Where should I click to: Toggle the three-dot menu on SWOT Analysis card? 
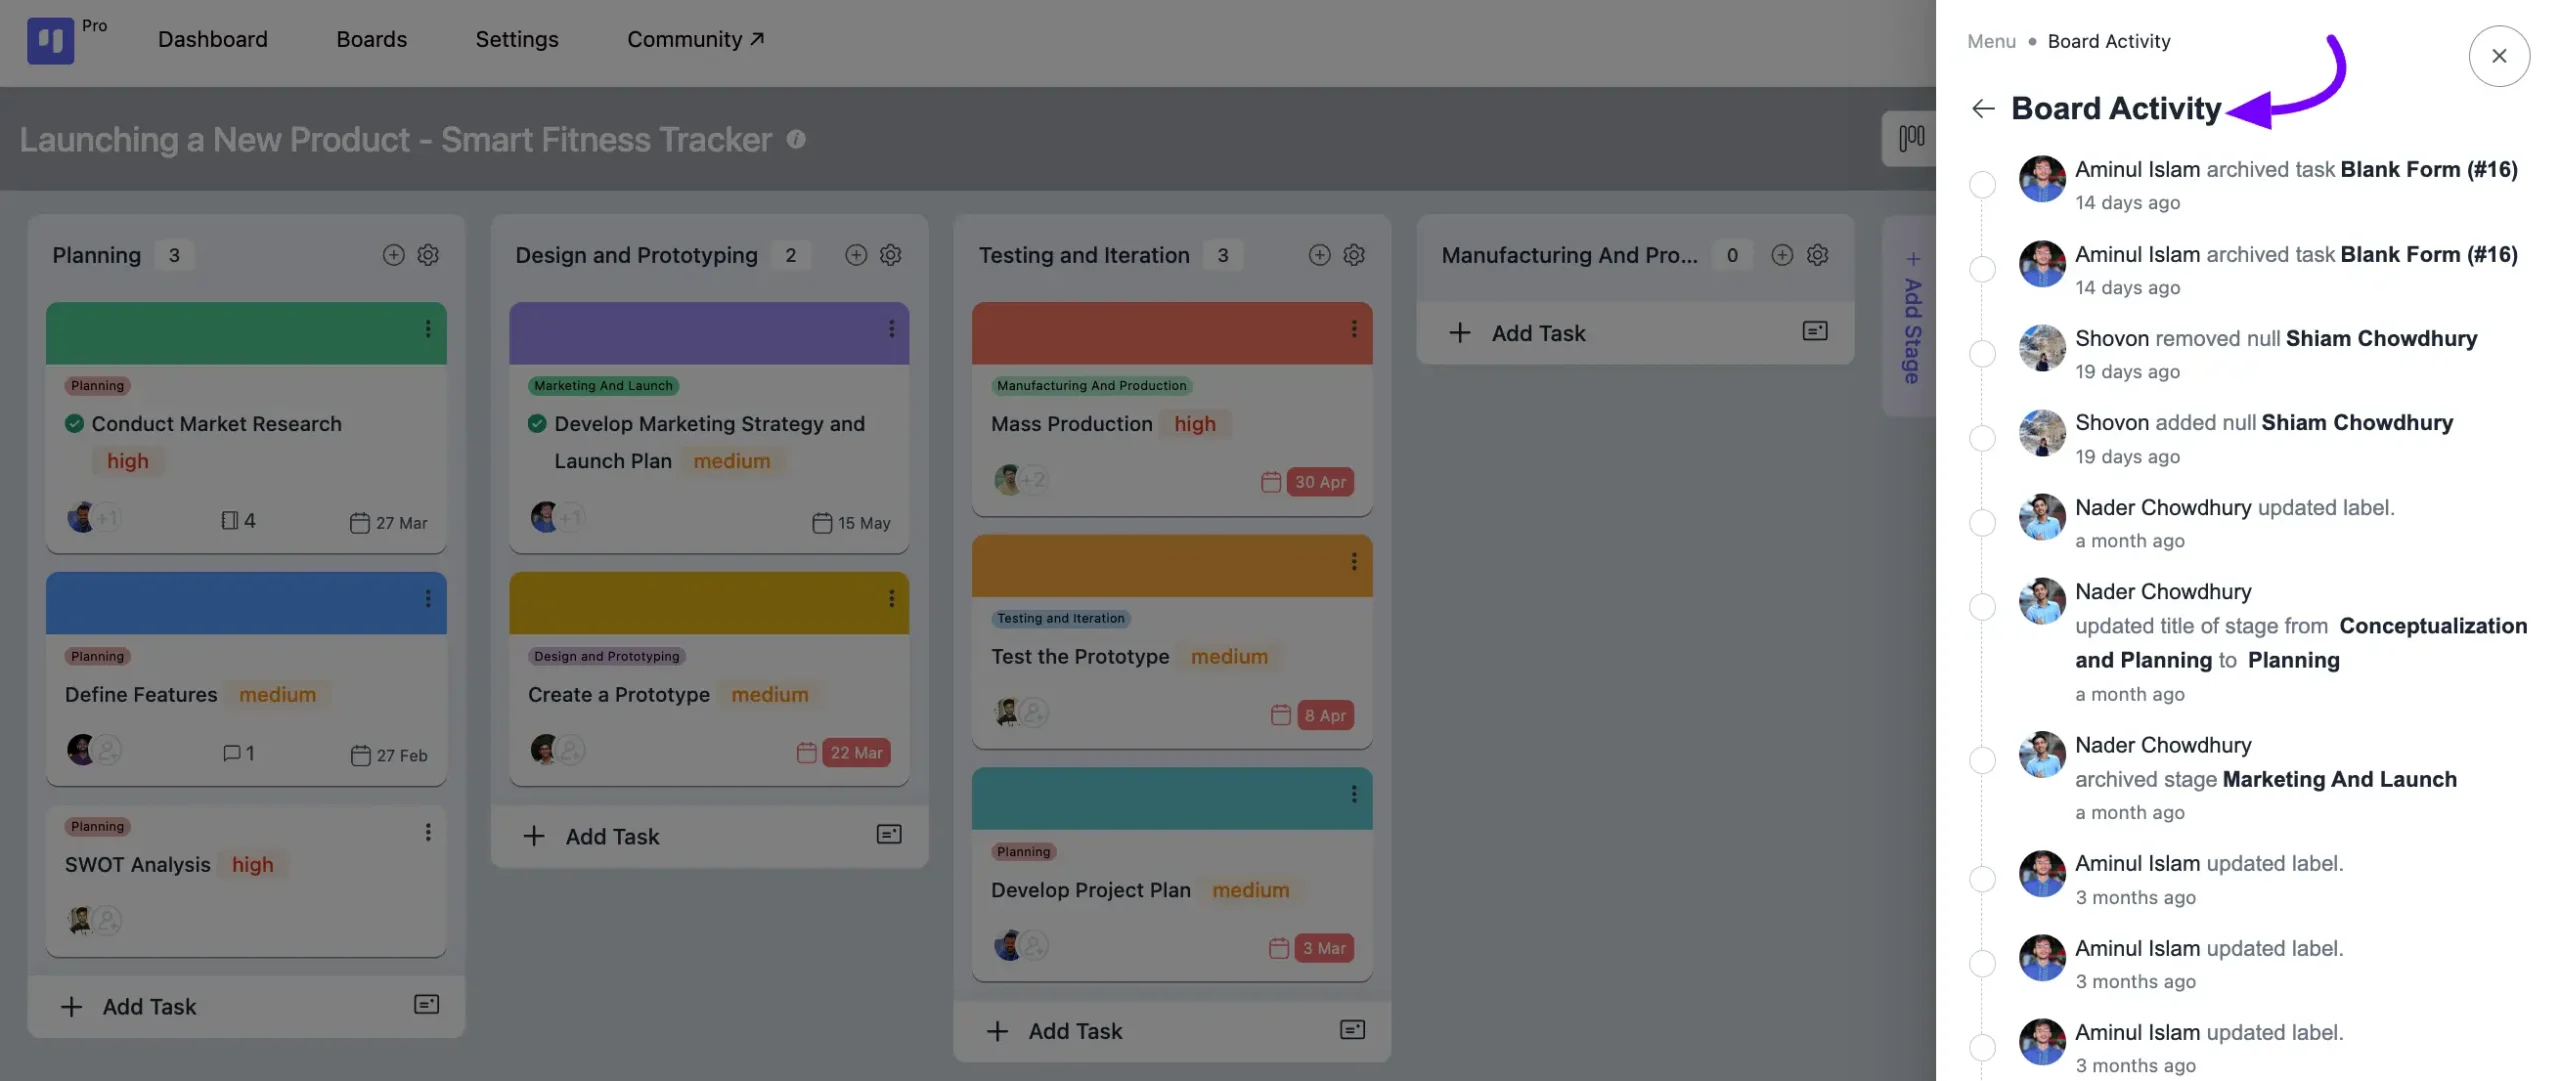(x=428, y=833)
